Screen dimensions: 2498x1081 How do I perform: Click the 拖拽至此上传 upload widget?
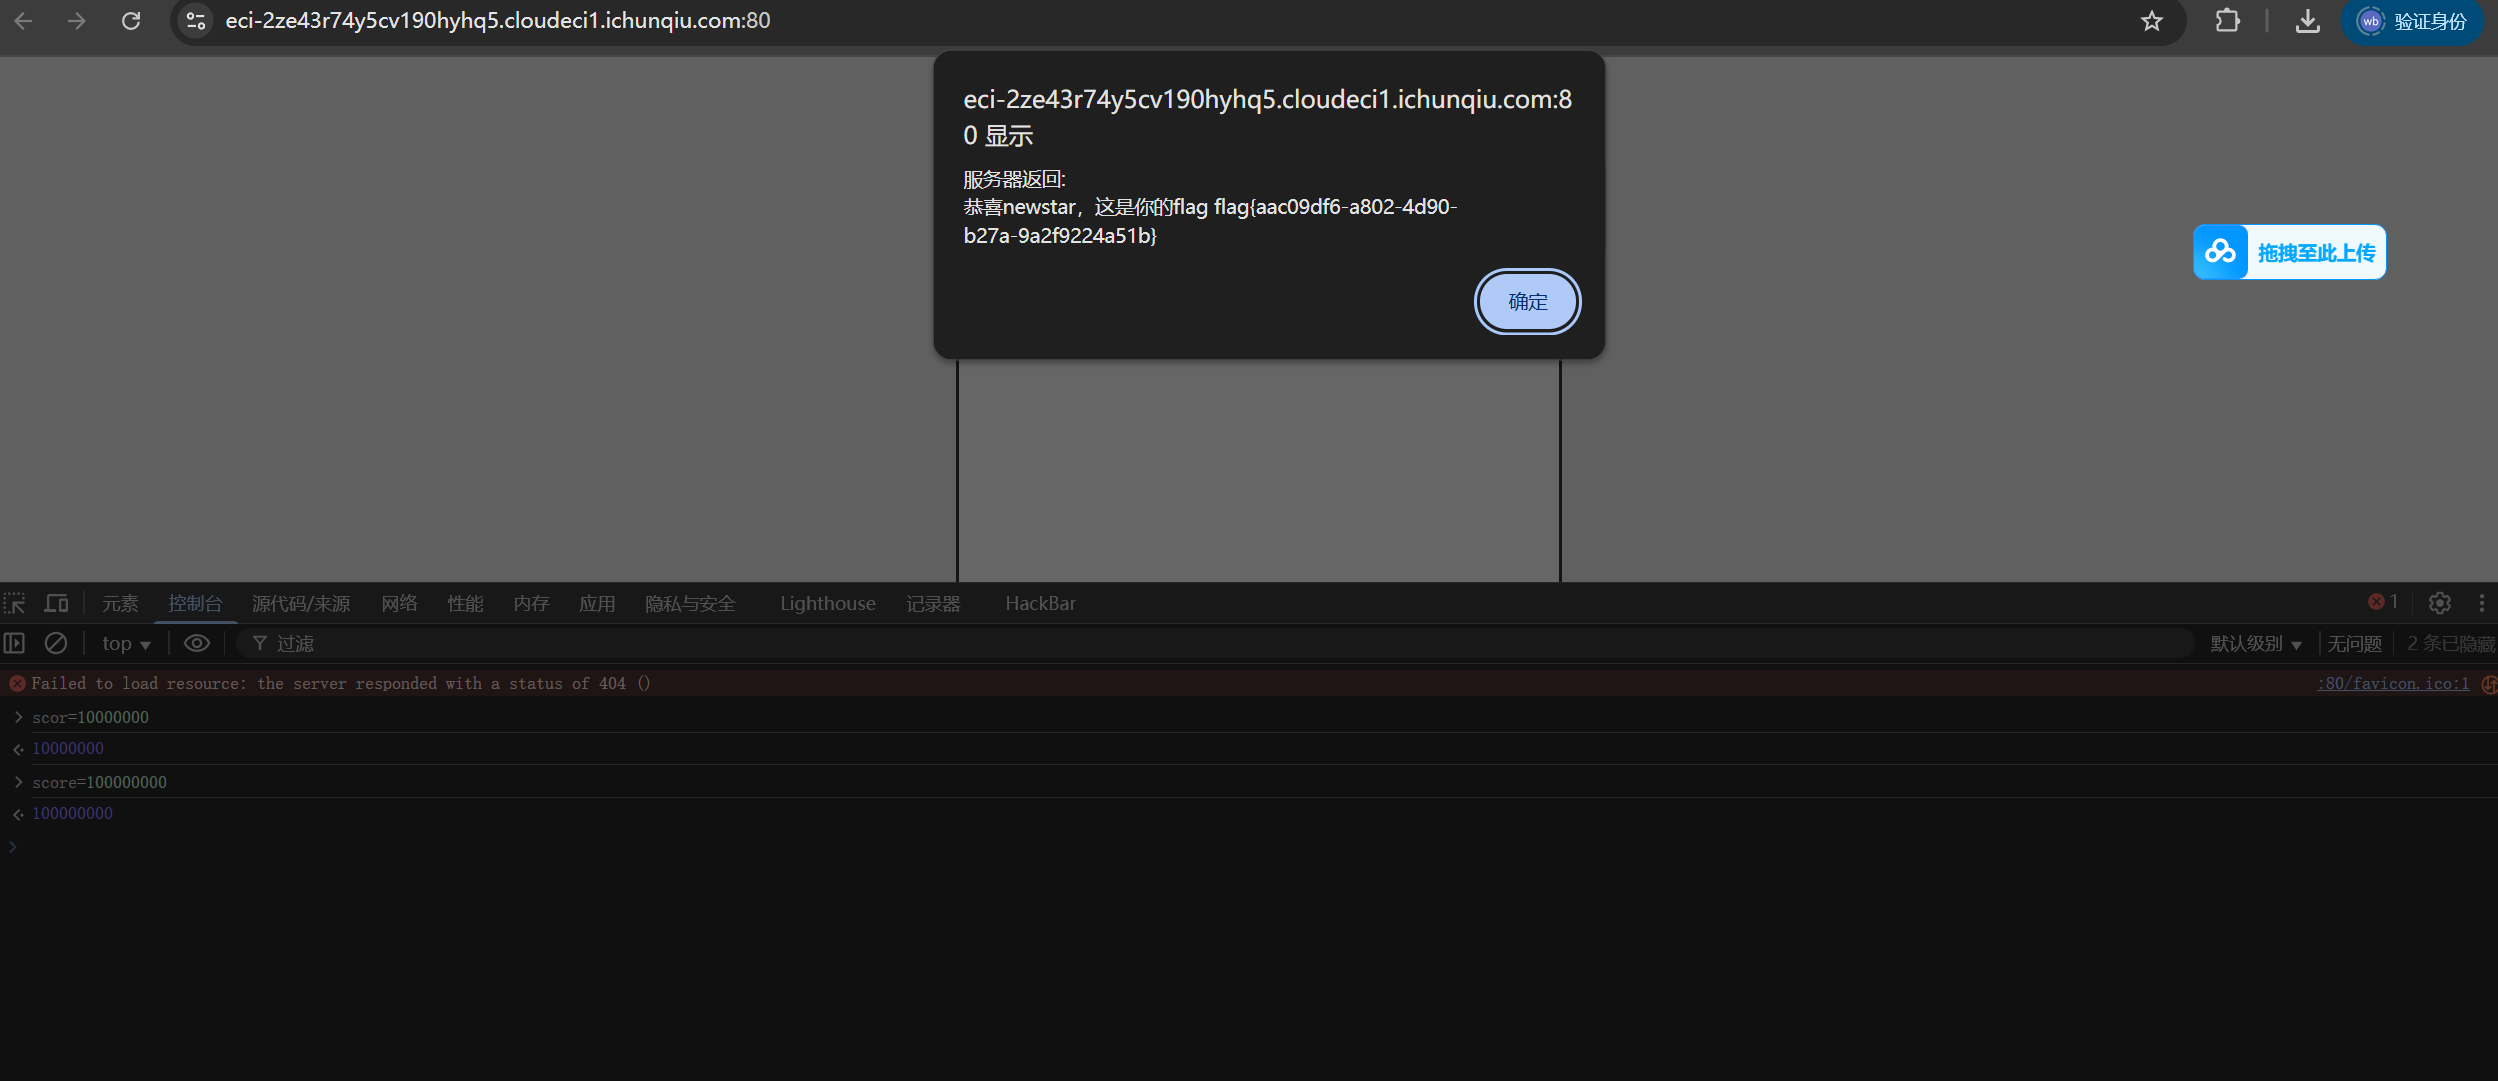[2288, 252]
